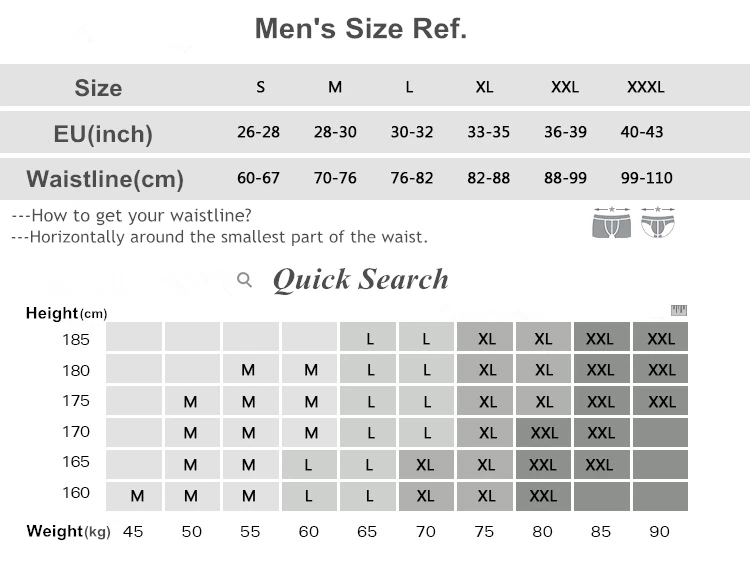Click XXL cell at height 160, weight 80
This screenshot has height=569, width=750.
point(543,496)
